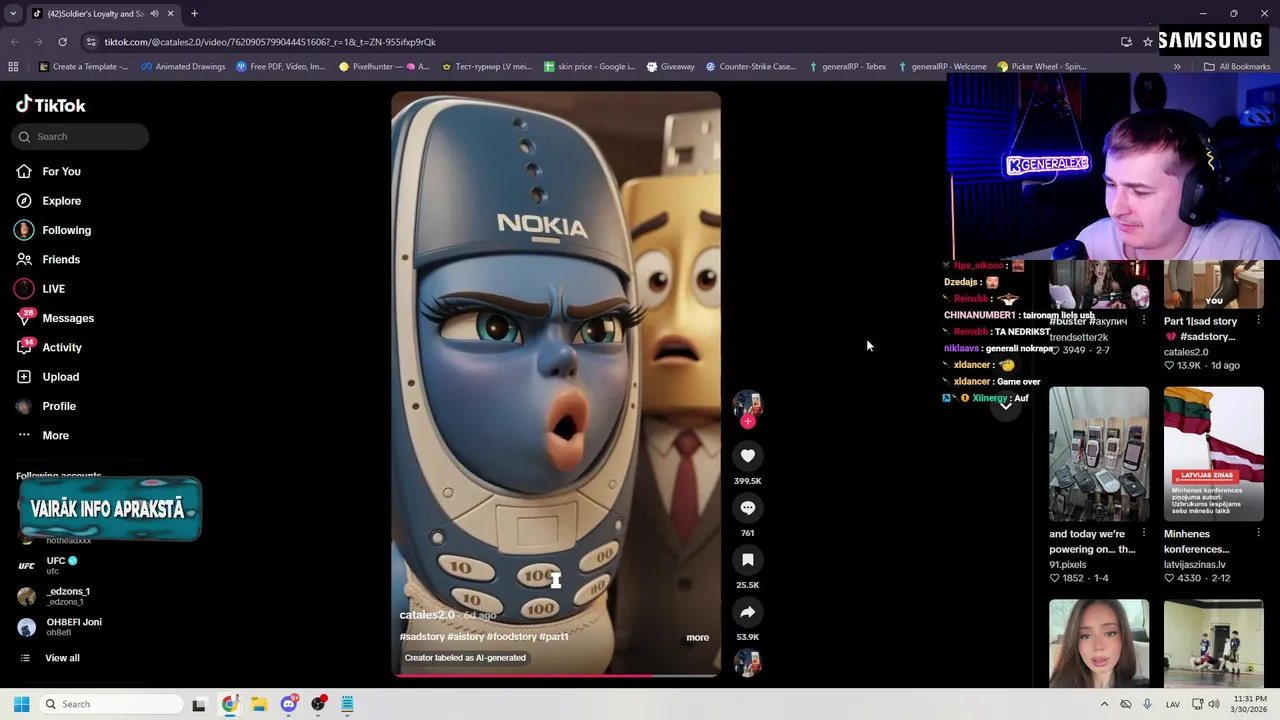The image size is (1280, 720).
Task: Open Latvijas Ziņas flag video thumbnail
Action: [1213, 454]
